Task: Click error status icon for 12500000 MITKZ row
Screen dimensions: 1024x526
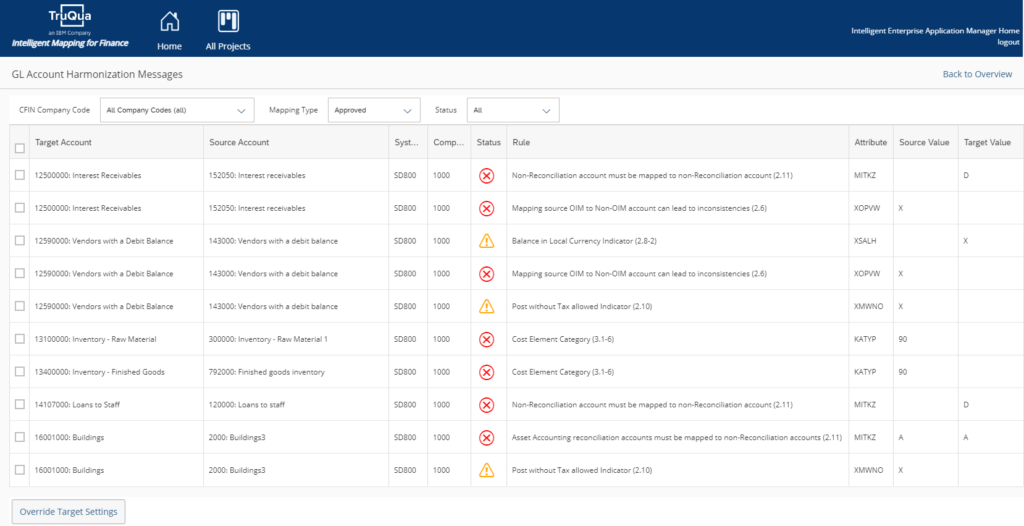Action: coord(487,175)
